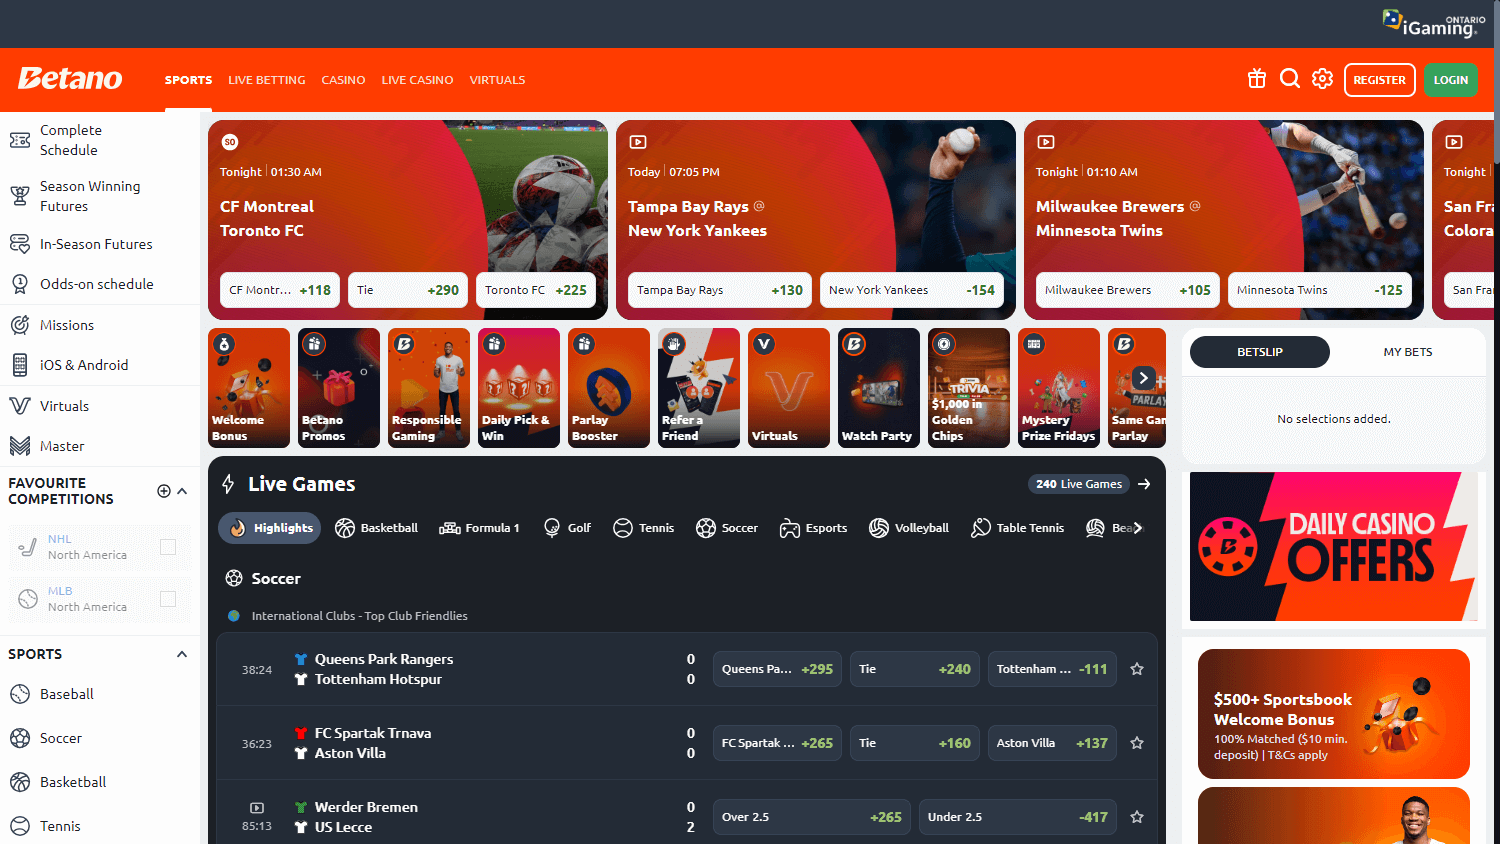Open Baseball in the Sports list

(x=100, y=694)
